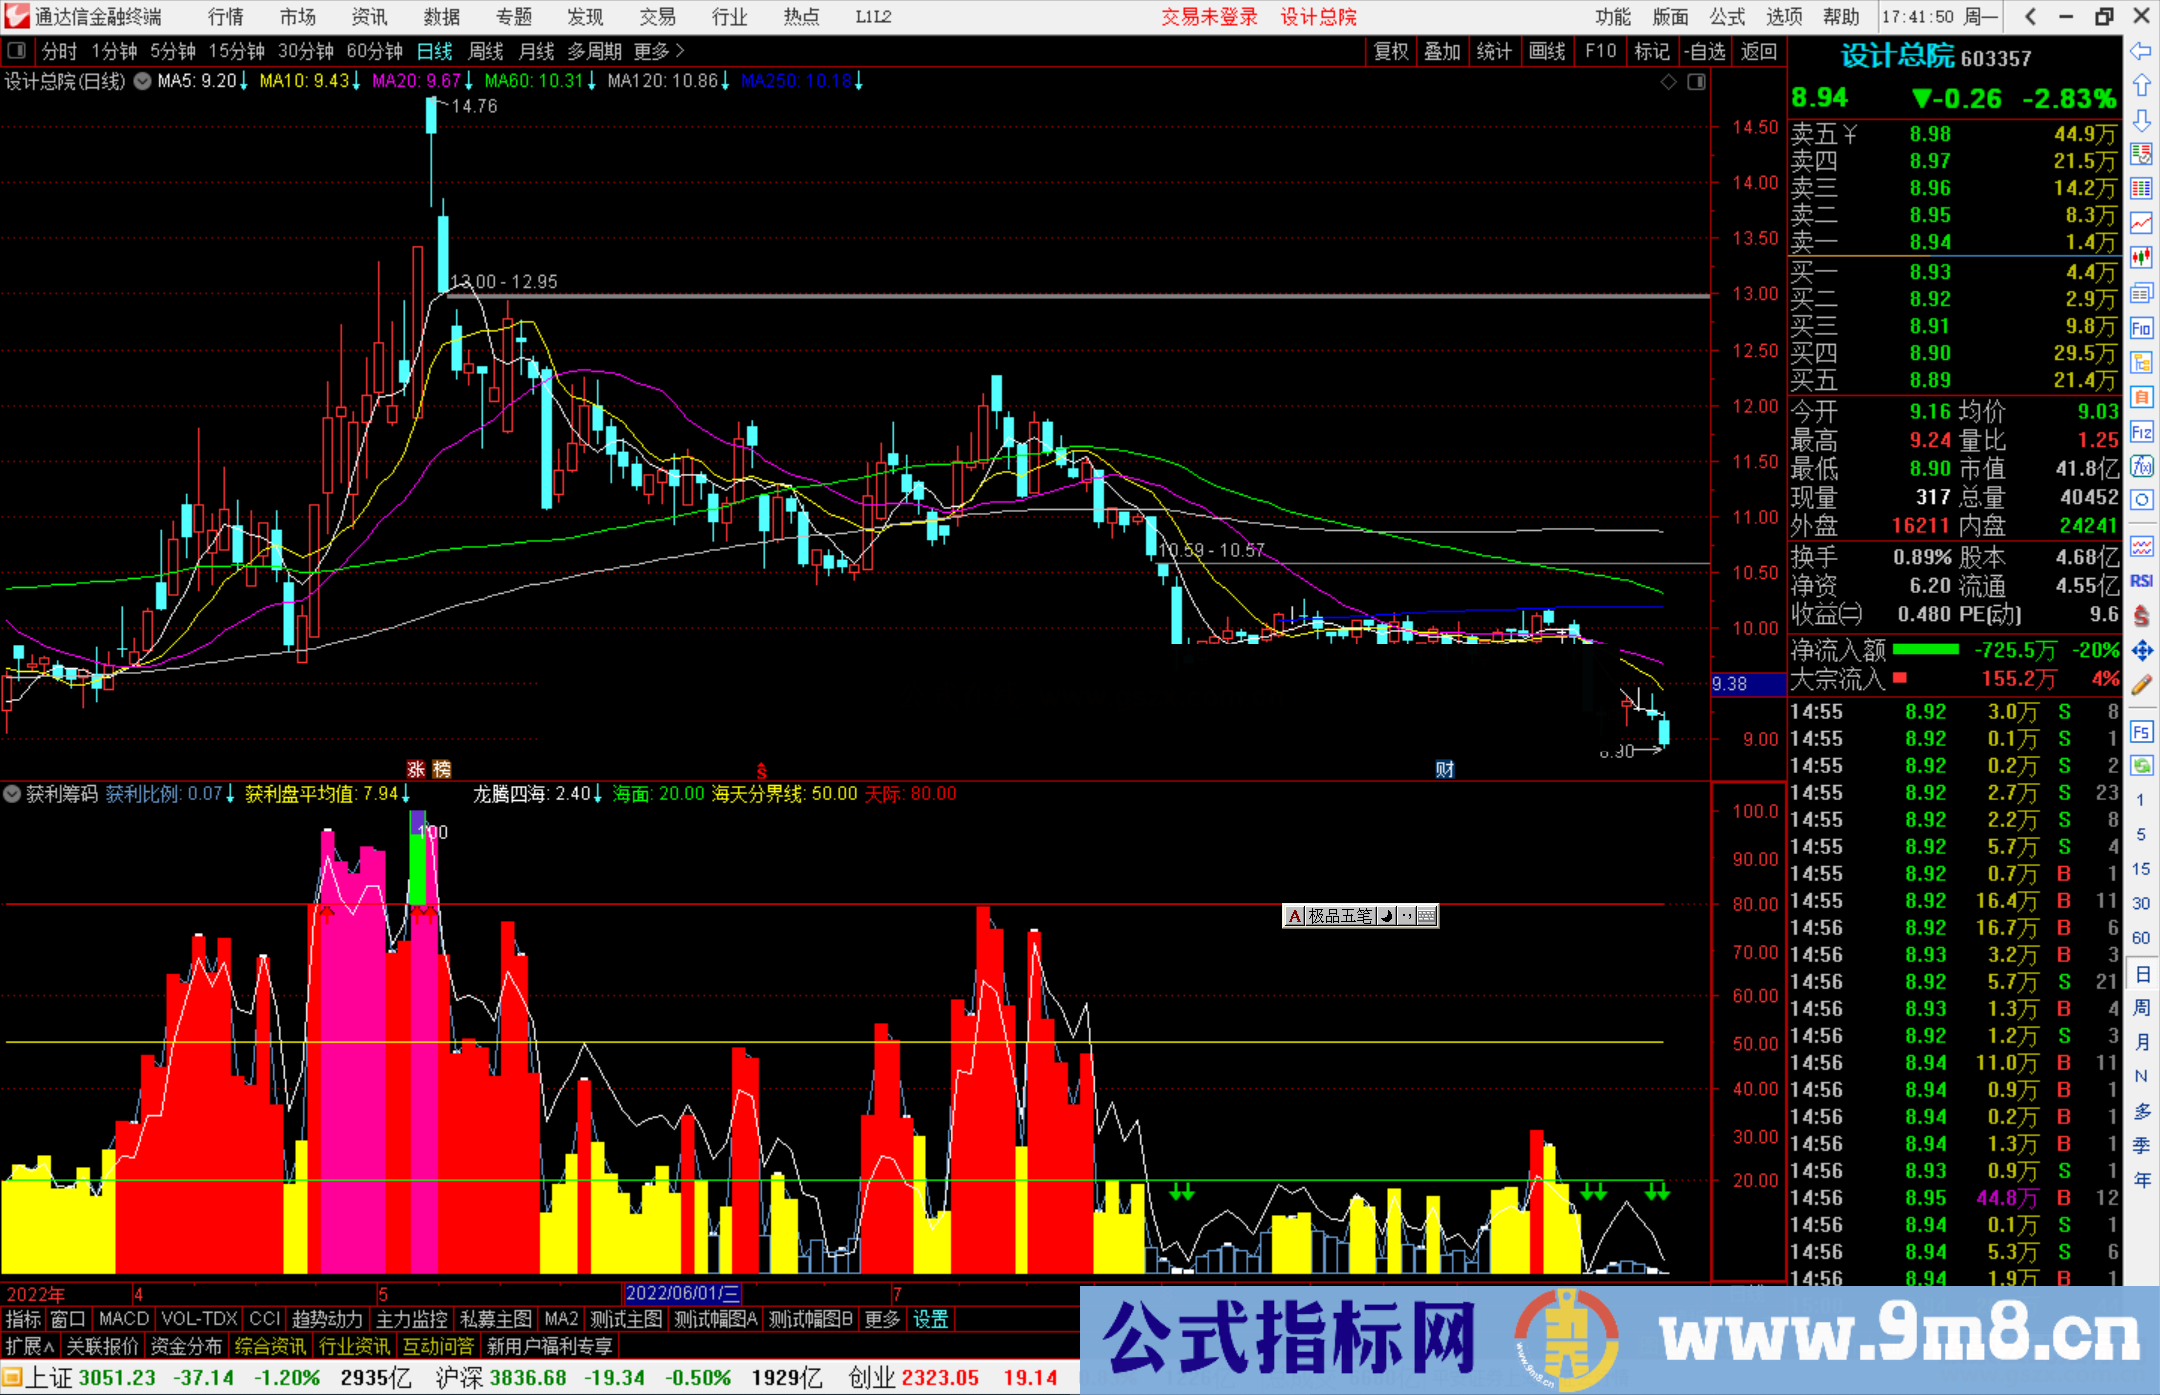This screenshot has width=2160, height=1395.
Task: Collapse the MA indicator via the diamond toggle
Action: tap(1668, 82)
